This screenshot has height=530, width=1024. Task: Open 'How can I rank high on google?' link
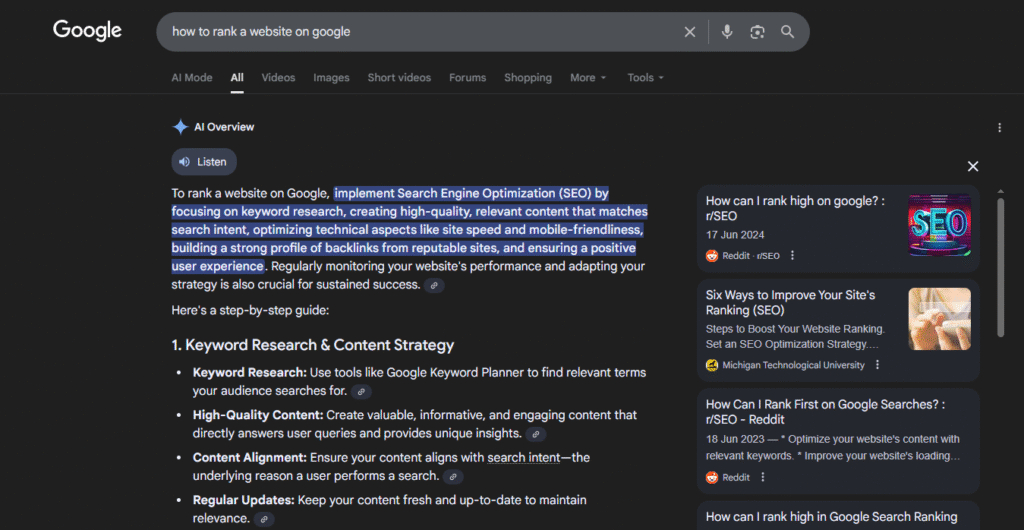795,209
